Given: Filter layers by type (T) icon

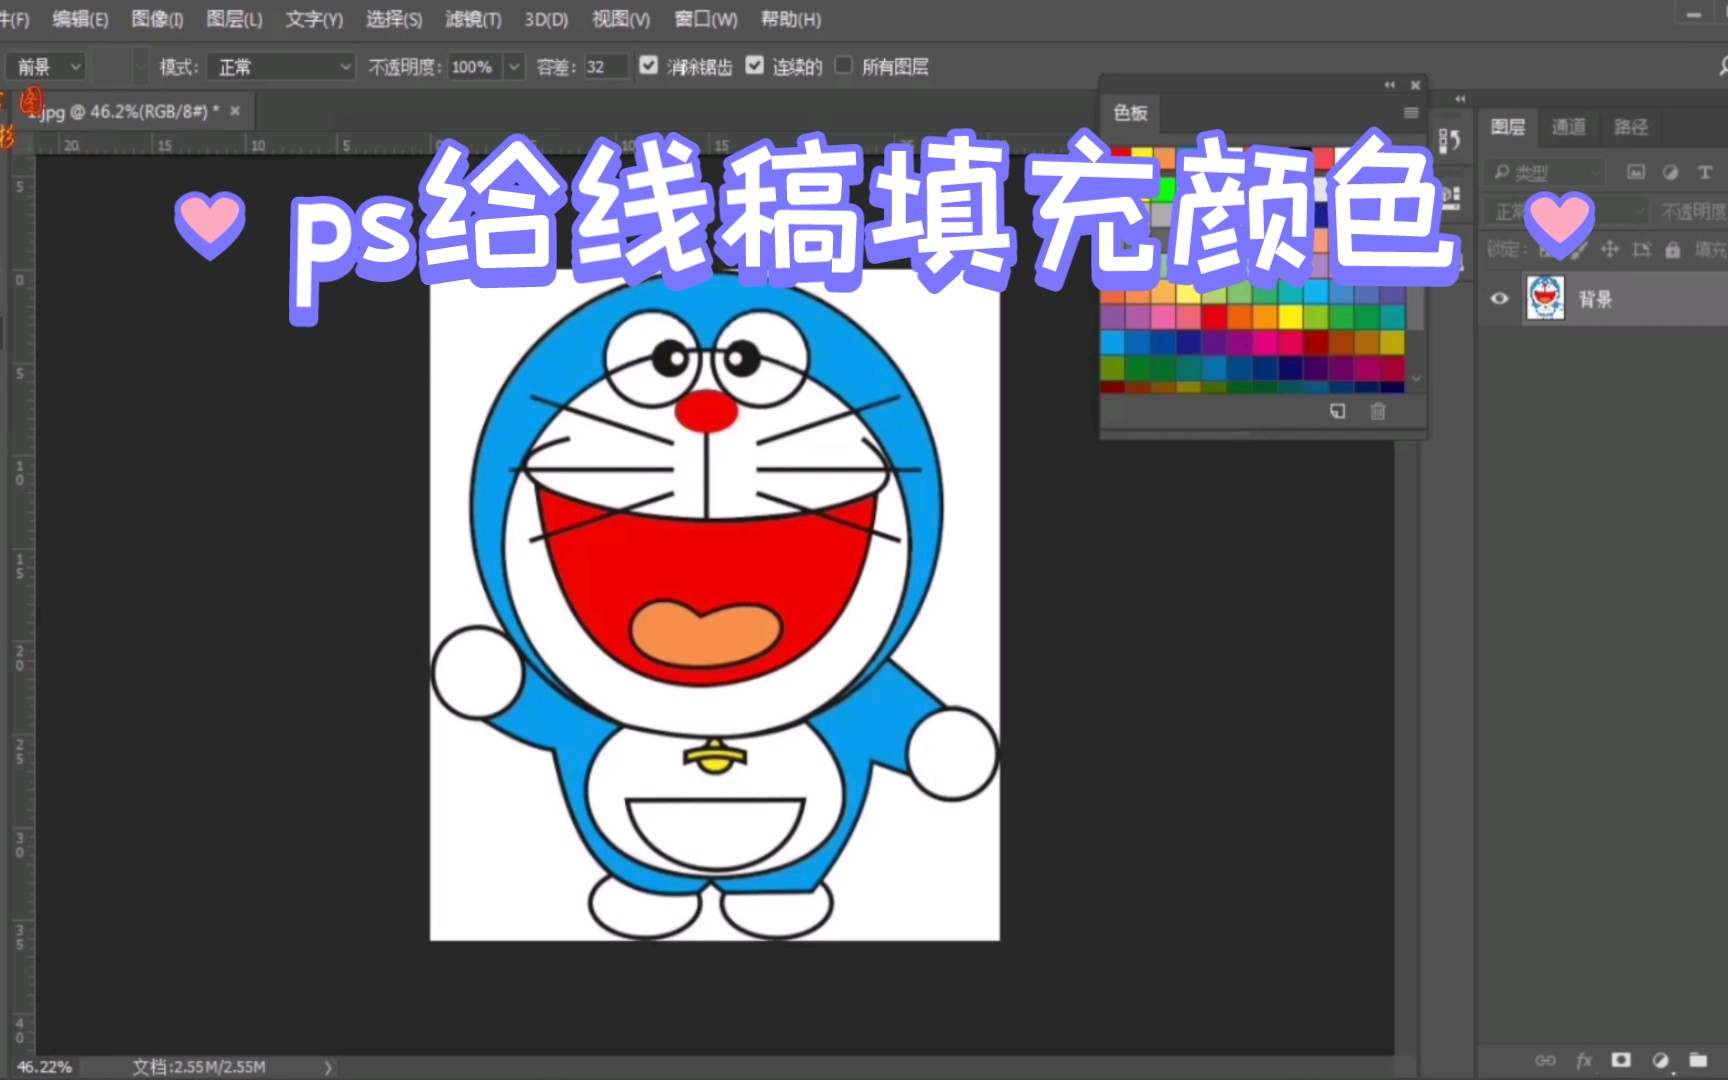Looking at the screenshot, I should point(1705,172).
